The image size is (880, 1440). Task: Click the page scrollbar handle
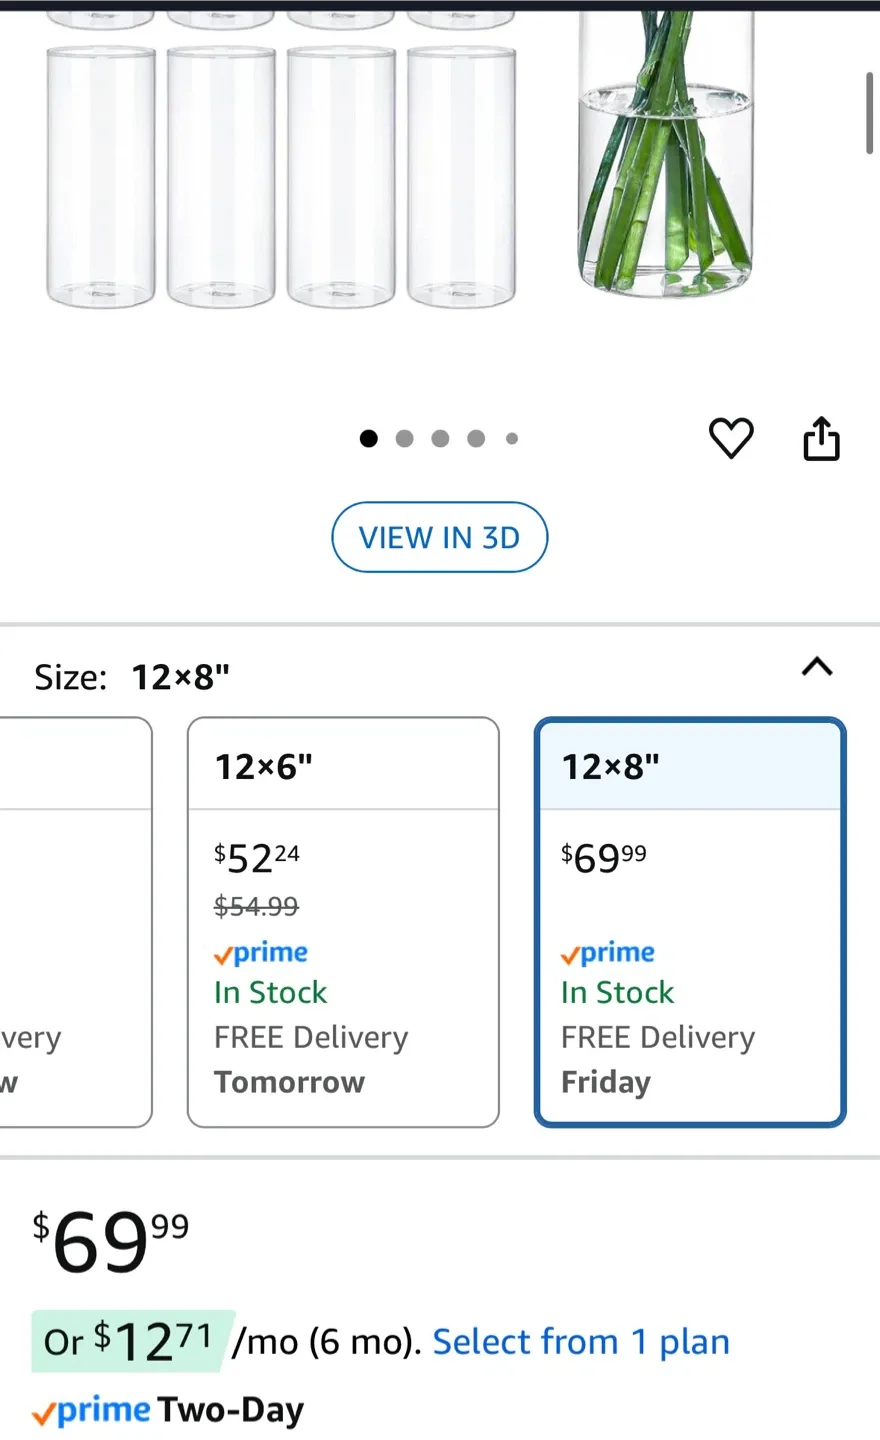click(x=869, y=112)
